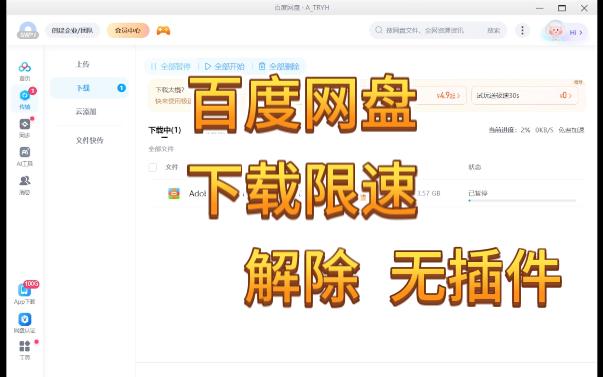Open the home (首页) sidebar icon
603x377 pixels.
pos(25,68)
